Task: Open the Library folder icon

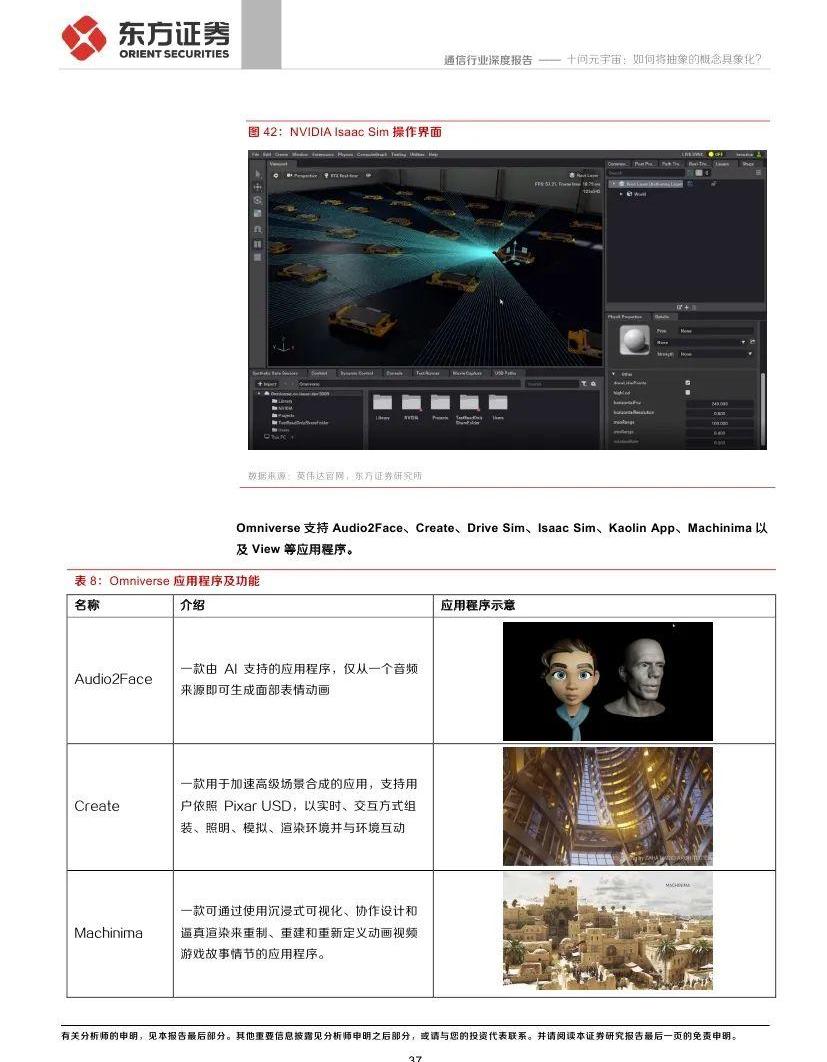Action: pyautogui.click(x=382, y=402)
